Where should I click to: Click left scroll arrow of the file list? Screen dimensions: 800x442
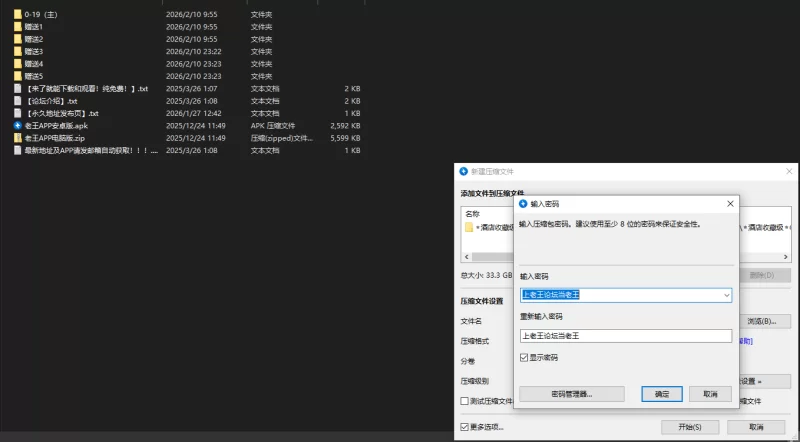[x=466, y=256]
